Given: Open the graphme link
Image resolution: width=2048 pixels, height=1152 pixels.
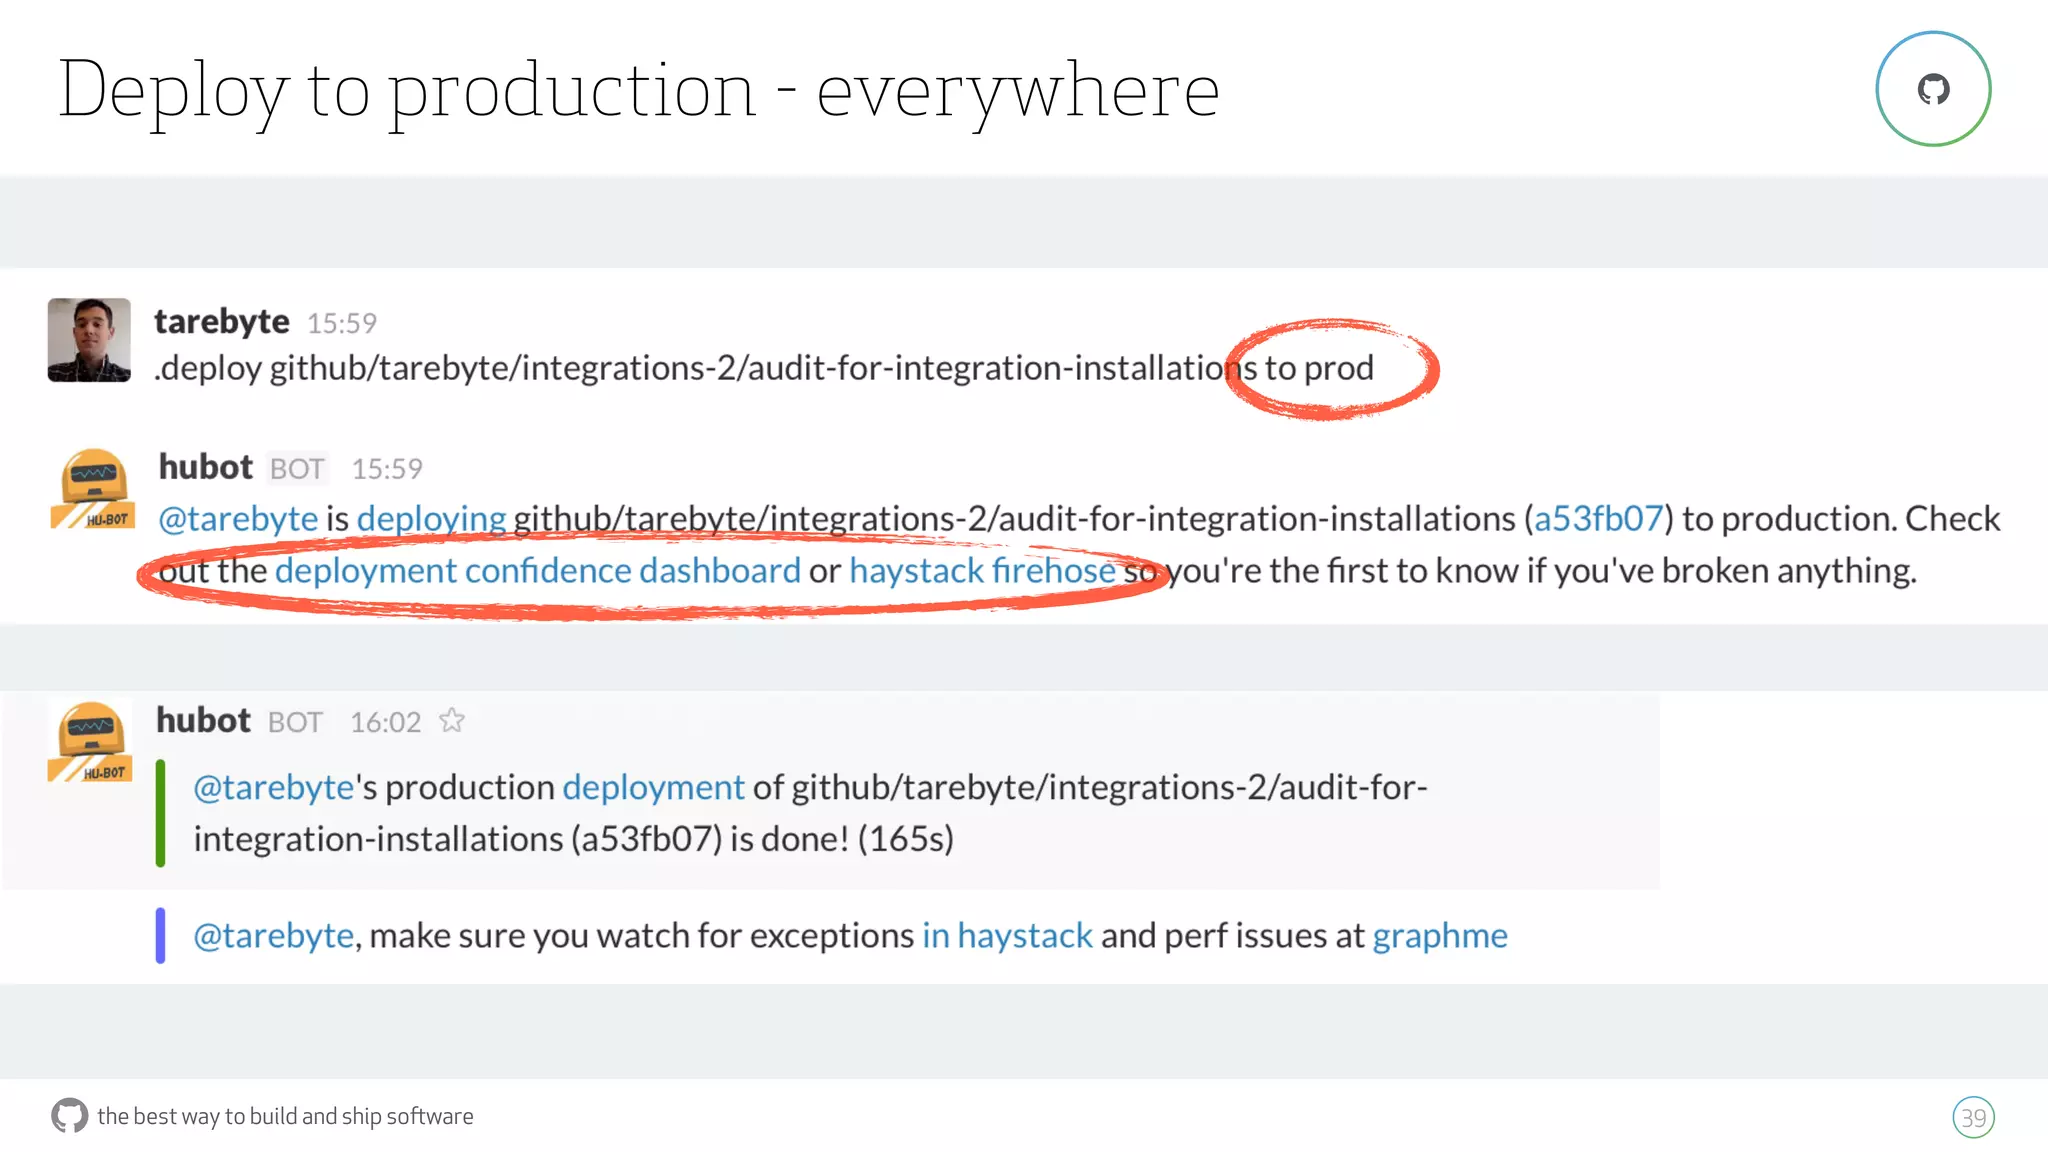Looking at the screenshot, I should (x=1439, y=935).
